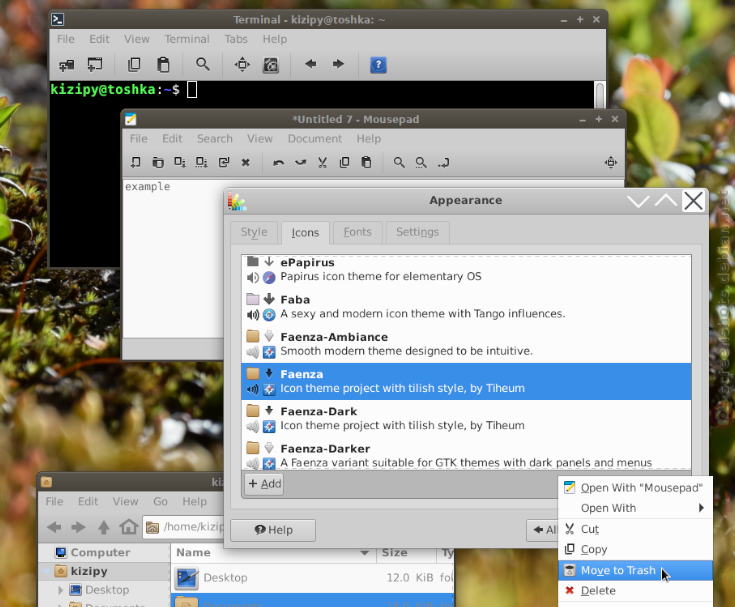The height and width of the screenshot is (607, 735).
Task: Choose Delete in the context menu
Action: [x=635, y=591]
